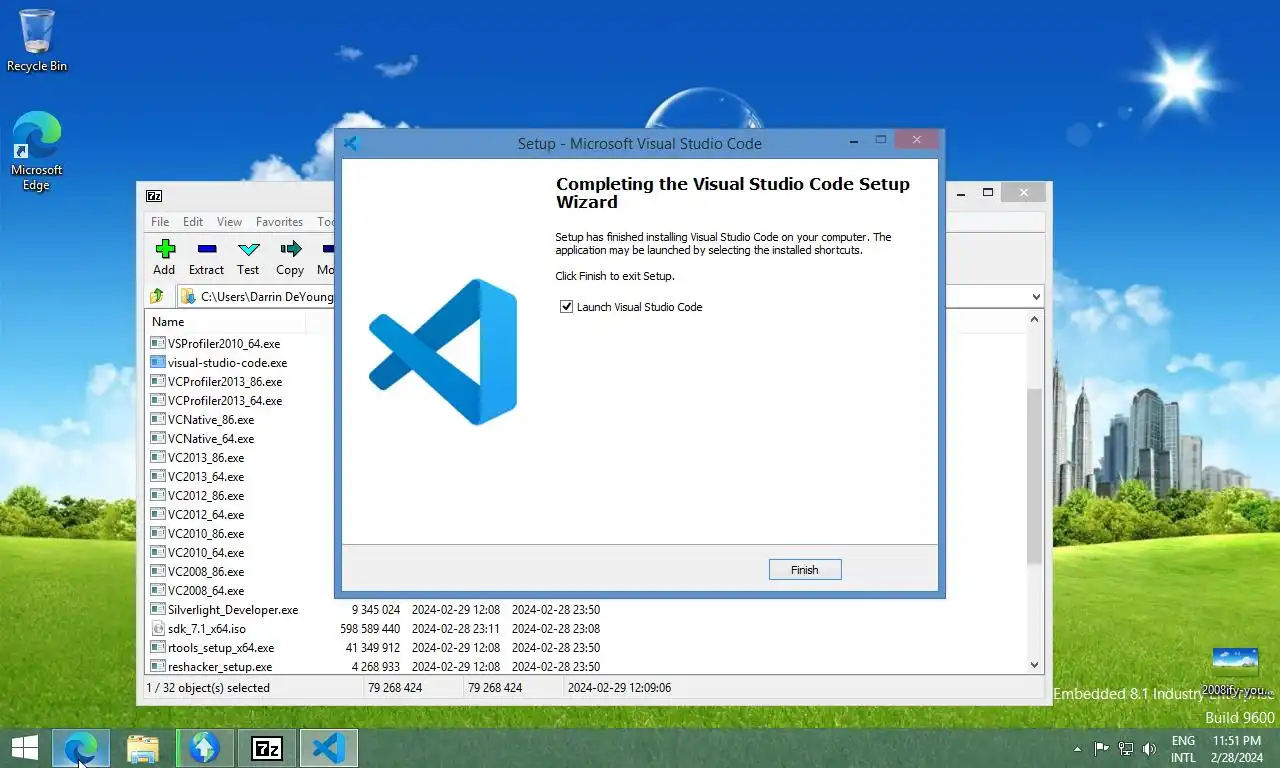
Task: Select VCNative_86.exe row
Action: pyautogui.click(x=211, y=420)
